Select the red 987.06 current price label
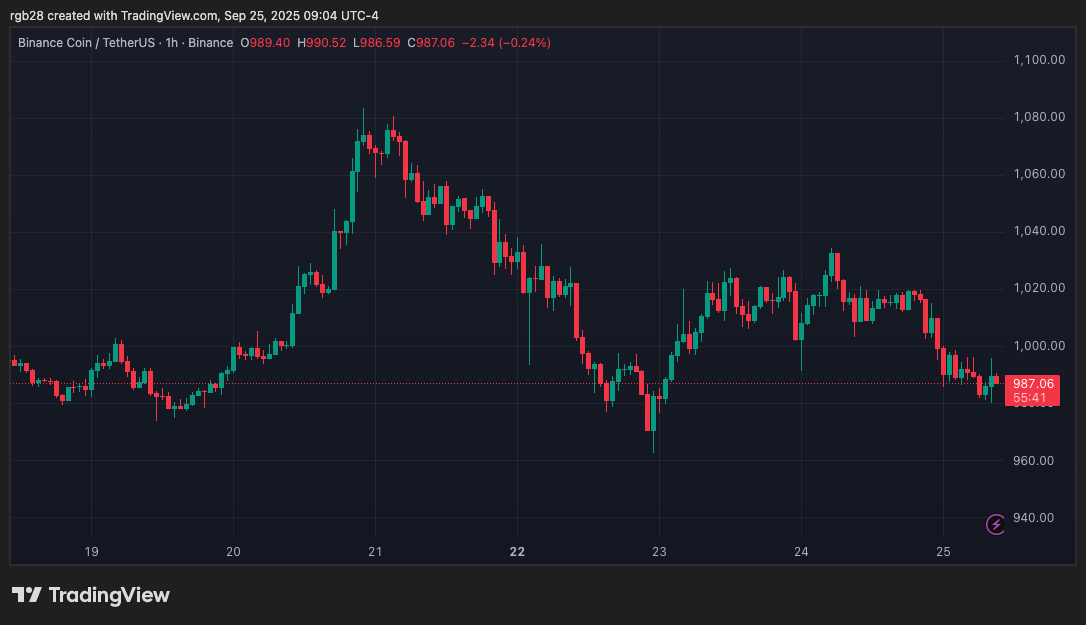 coord(1034,383)
